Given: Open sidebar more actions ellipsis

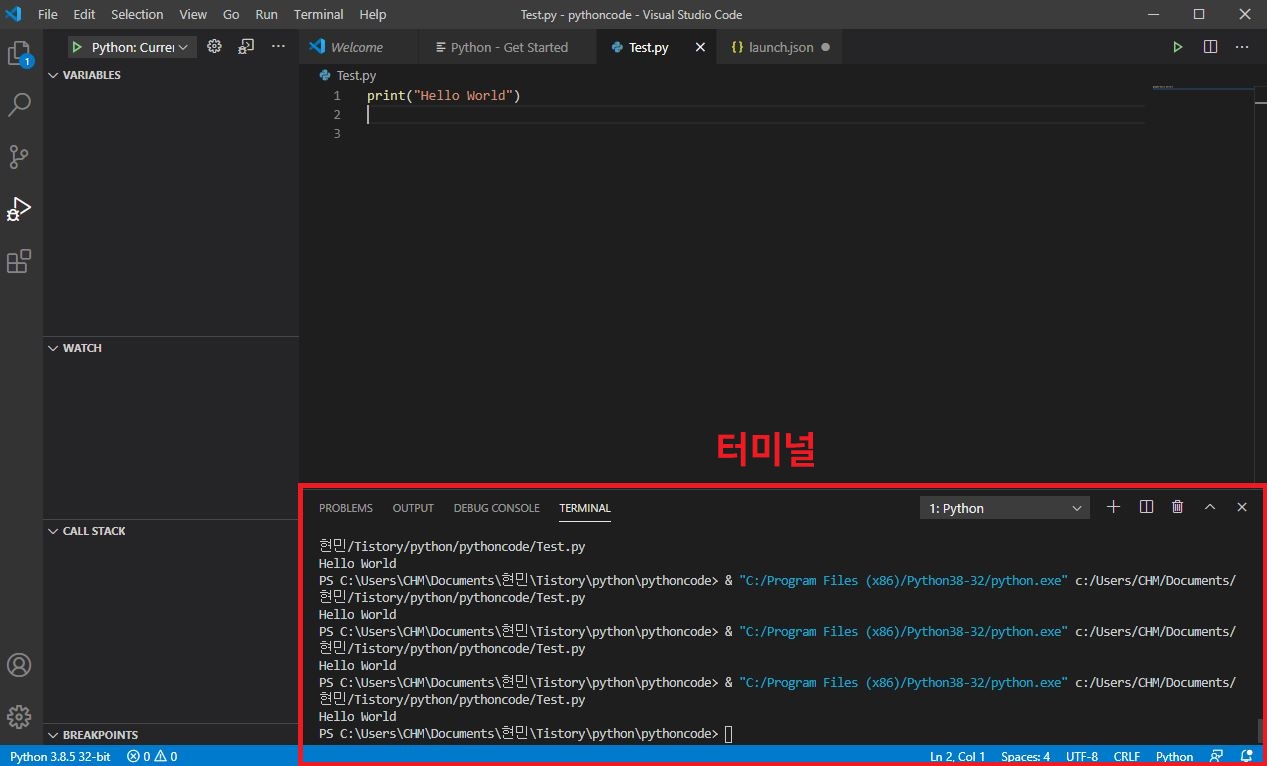Looking at the screenshot, I should tap(279, 46).
